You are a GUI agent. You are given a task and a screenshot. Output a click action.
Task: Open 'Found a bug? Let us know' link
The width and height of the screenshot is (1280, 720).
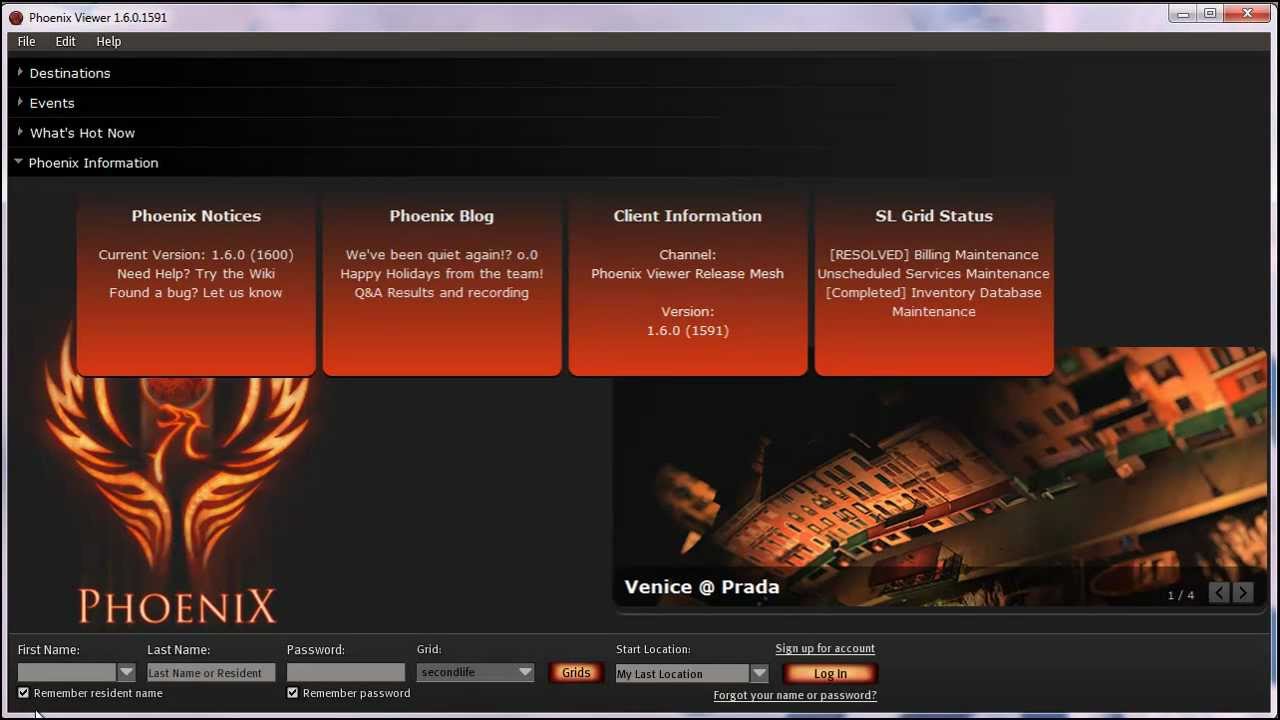click(x=196, y=292)
